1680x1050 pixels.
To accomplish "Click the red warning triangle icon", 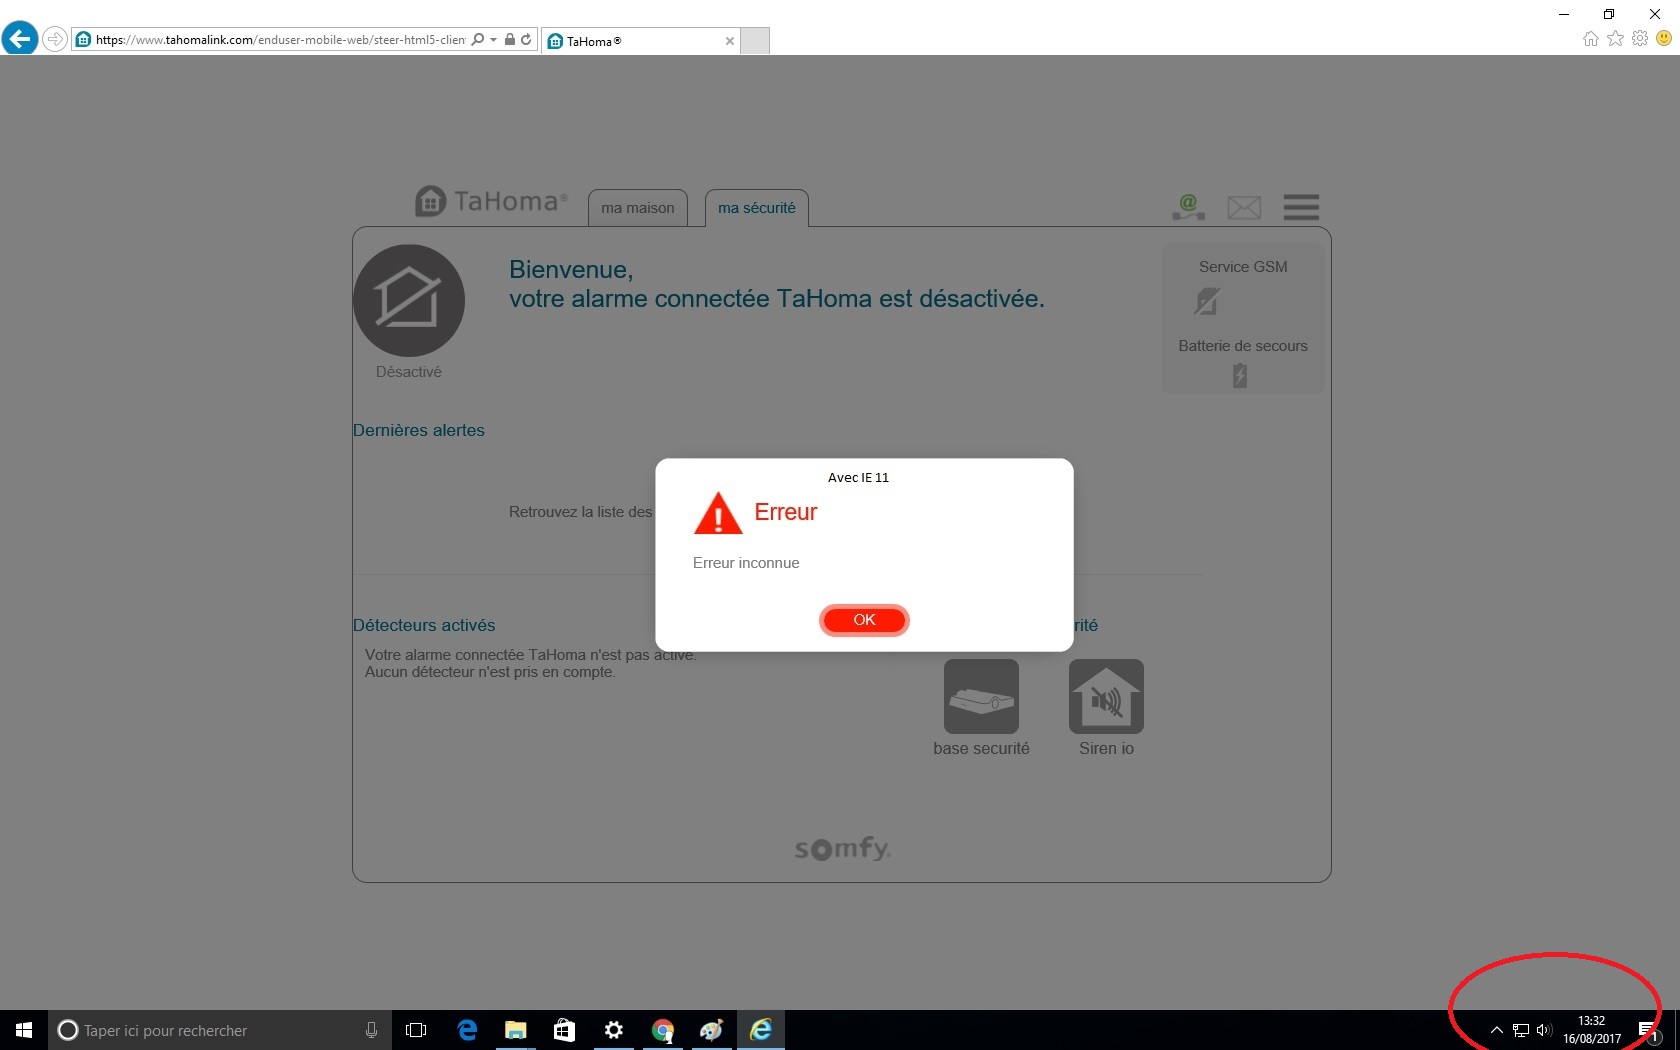I will 717,513.
